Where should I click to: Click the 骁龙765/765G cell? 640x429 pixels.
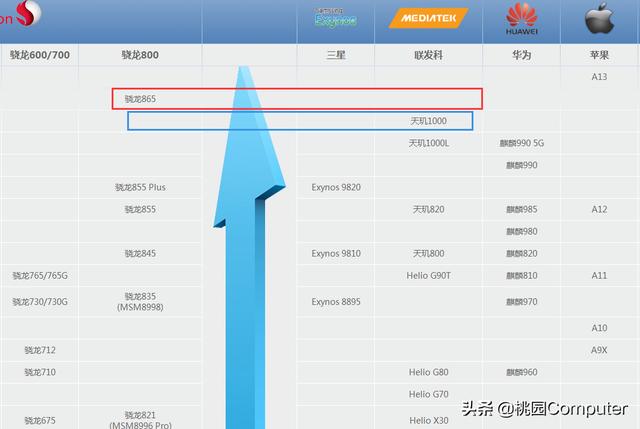tap(40, 276)
